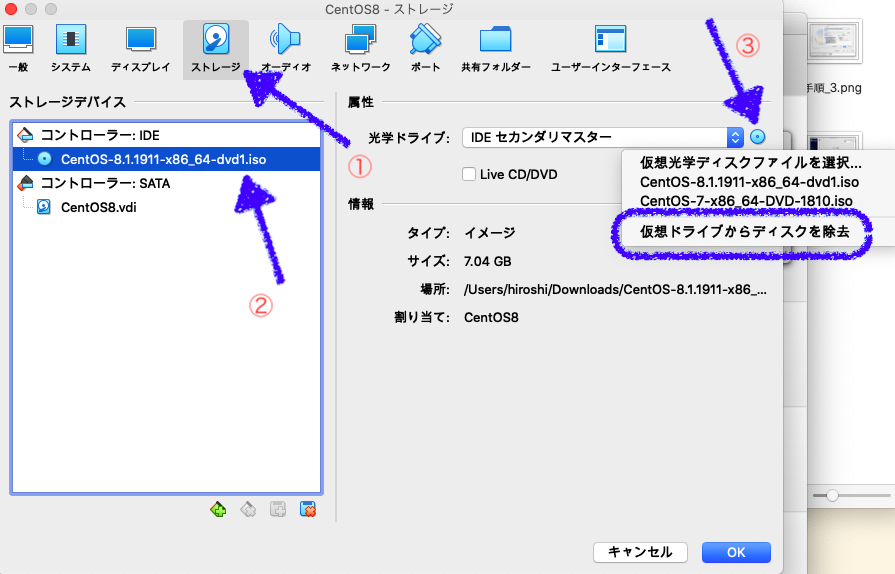
Task: Click the IDE controller icon
Action: tap(25, 135)
